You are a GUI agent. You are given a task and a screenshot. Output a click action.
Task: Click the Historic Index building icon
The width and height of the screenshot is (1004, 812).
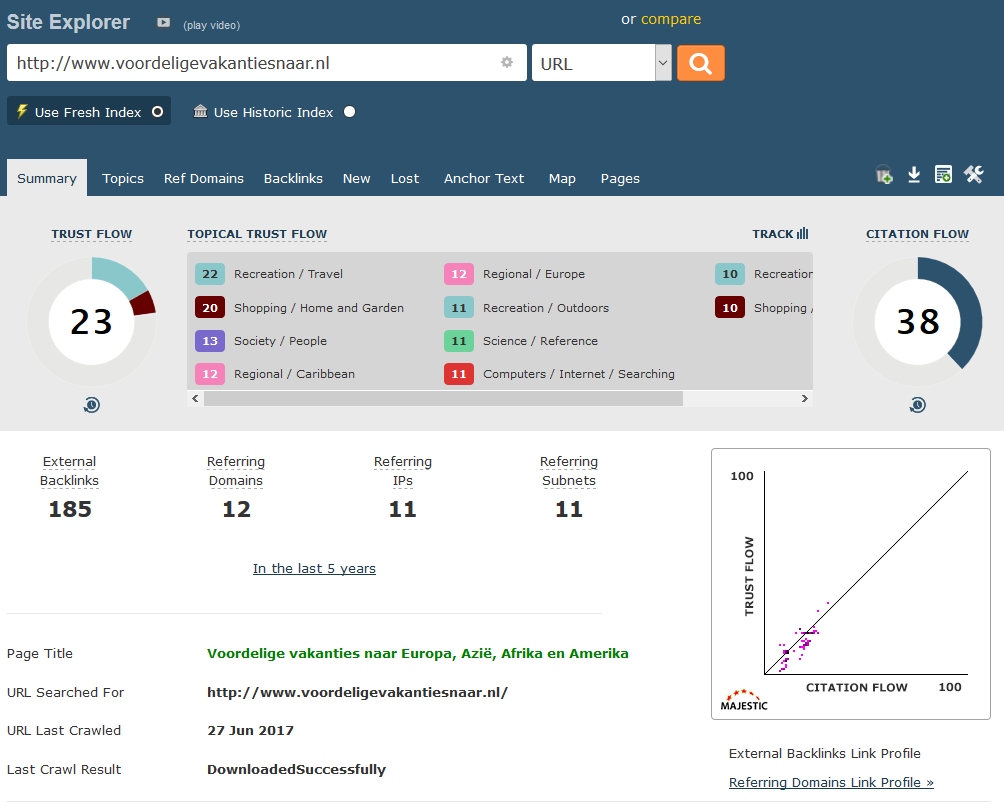click(200, 111)
